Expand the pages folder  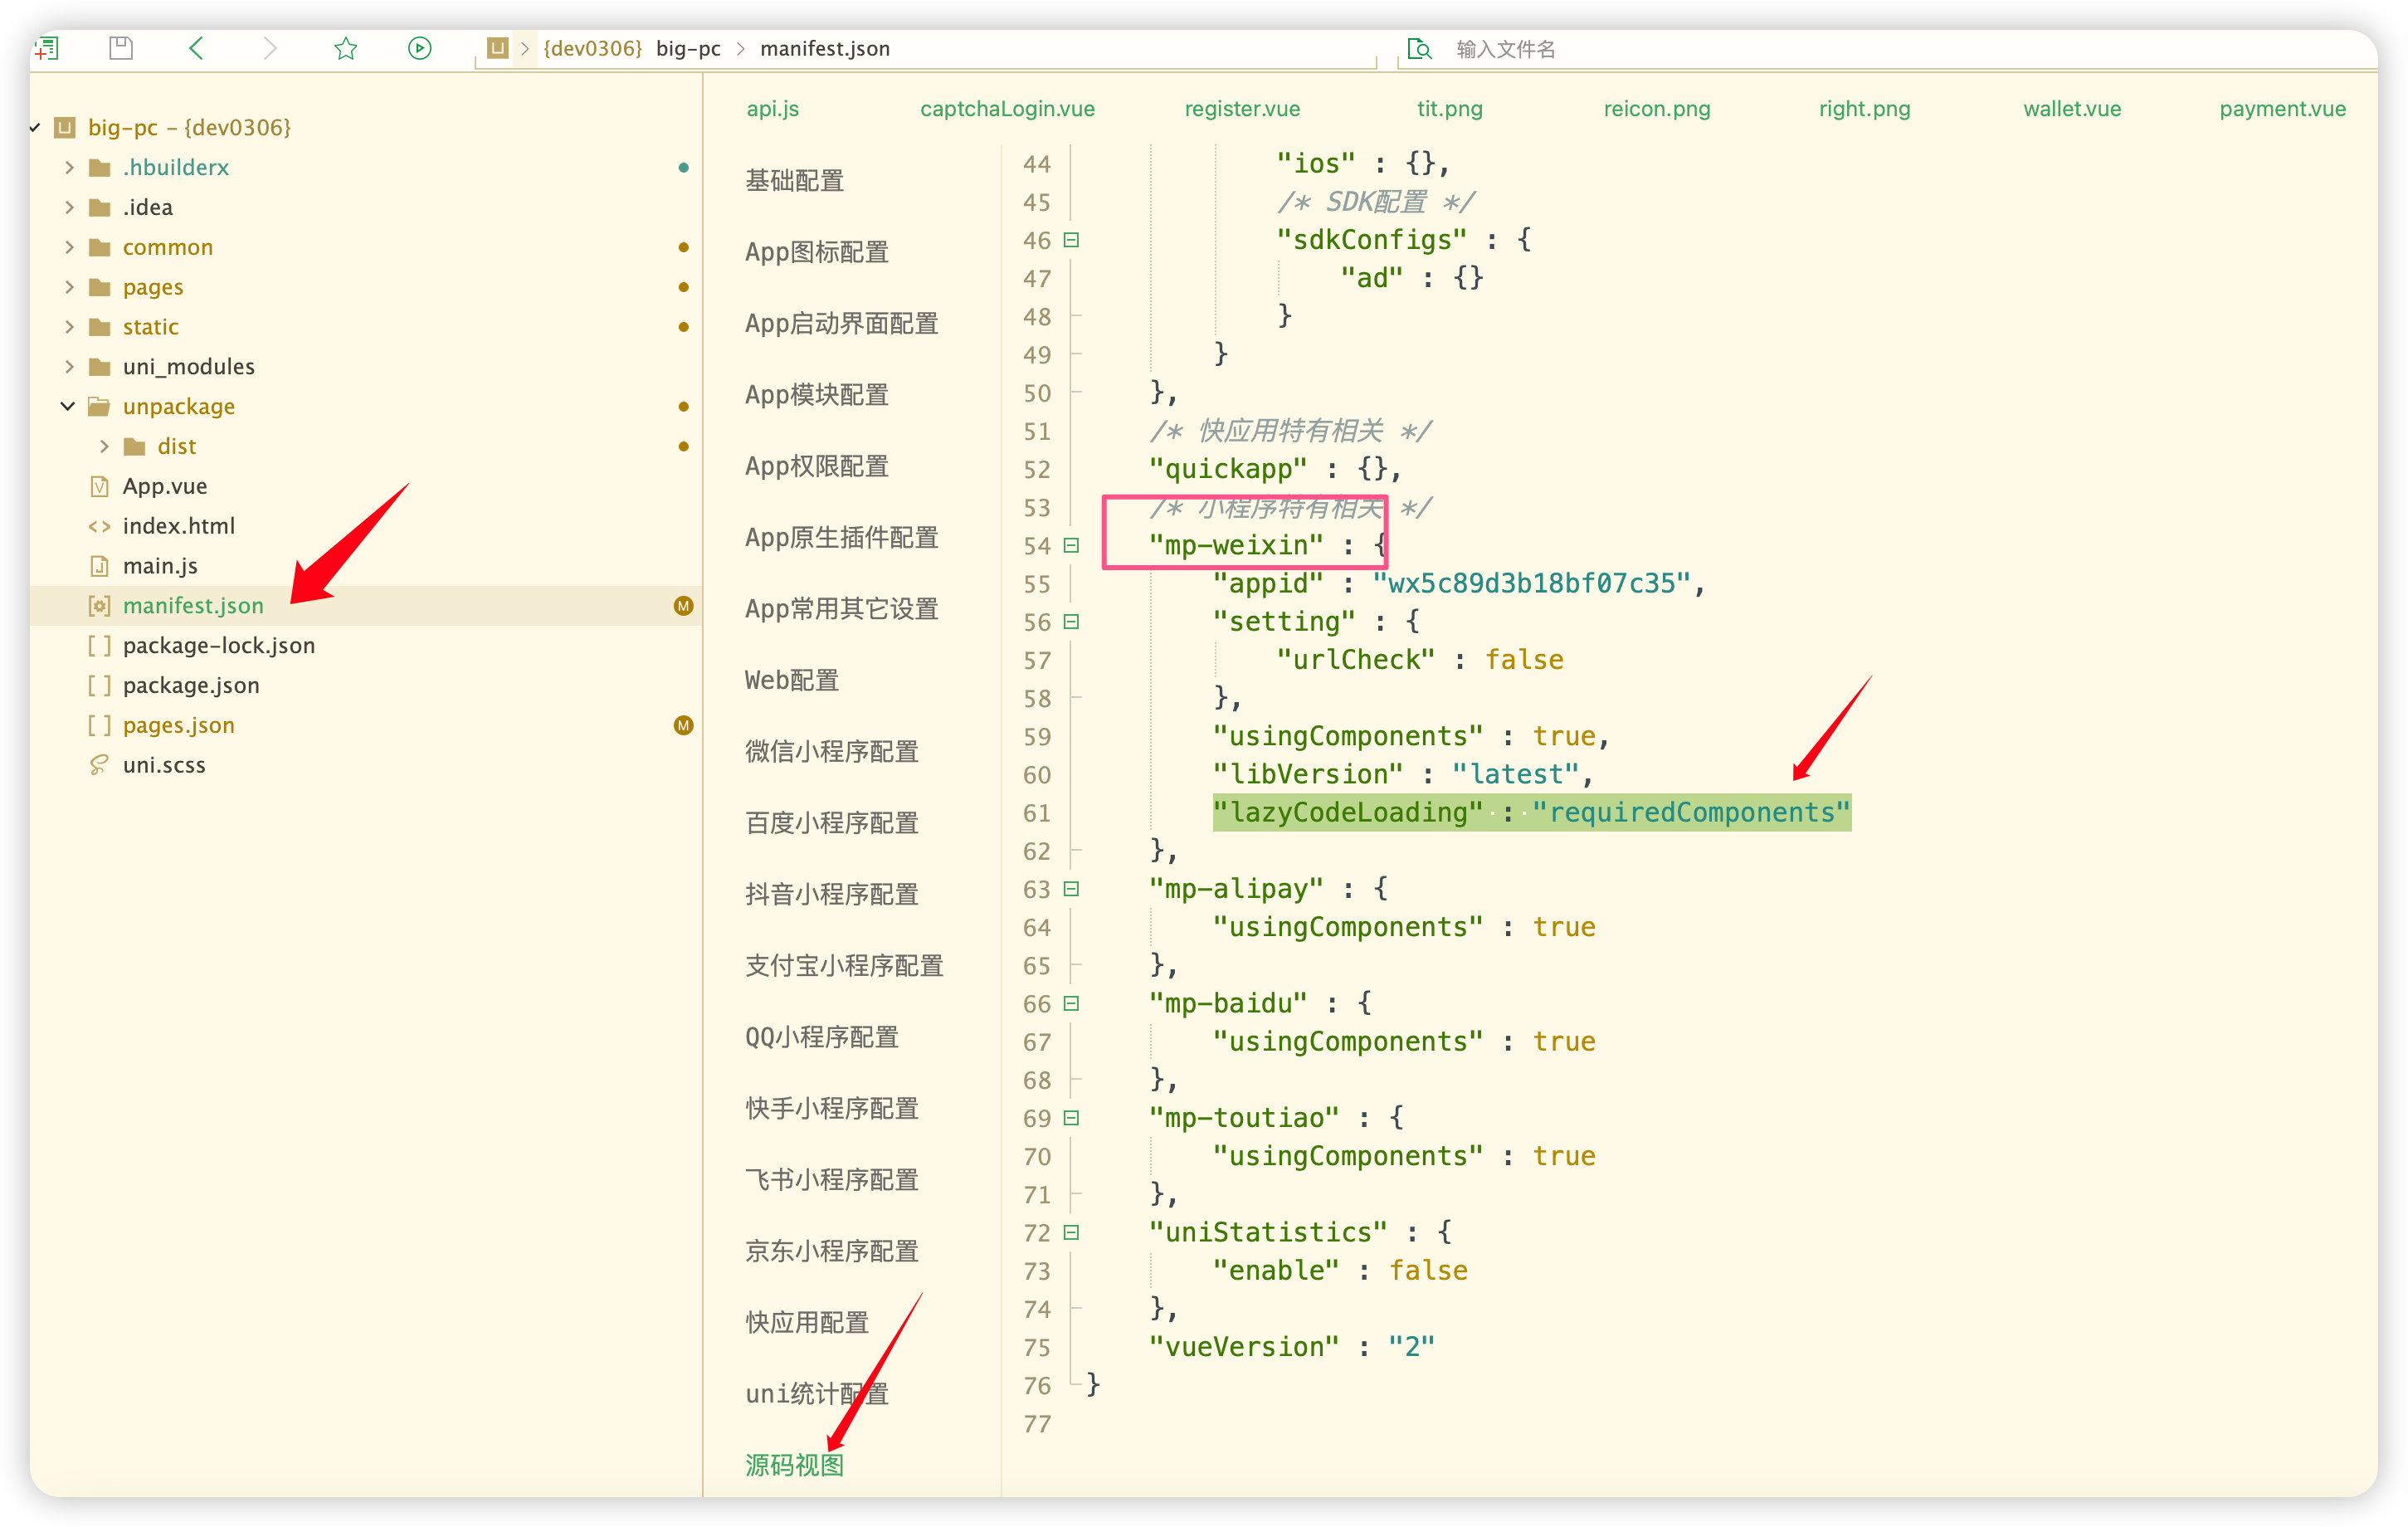[69, 287]
